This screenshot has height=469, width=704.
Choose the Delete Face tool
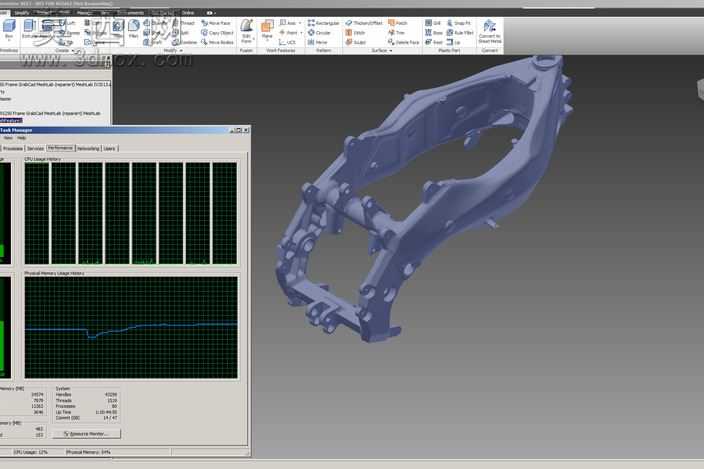click(x=403, y=42)
